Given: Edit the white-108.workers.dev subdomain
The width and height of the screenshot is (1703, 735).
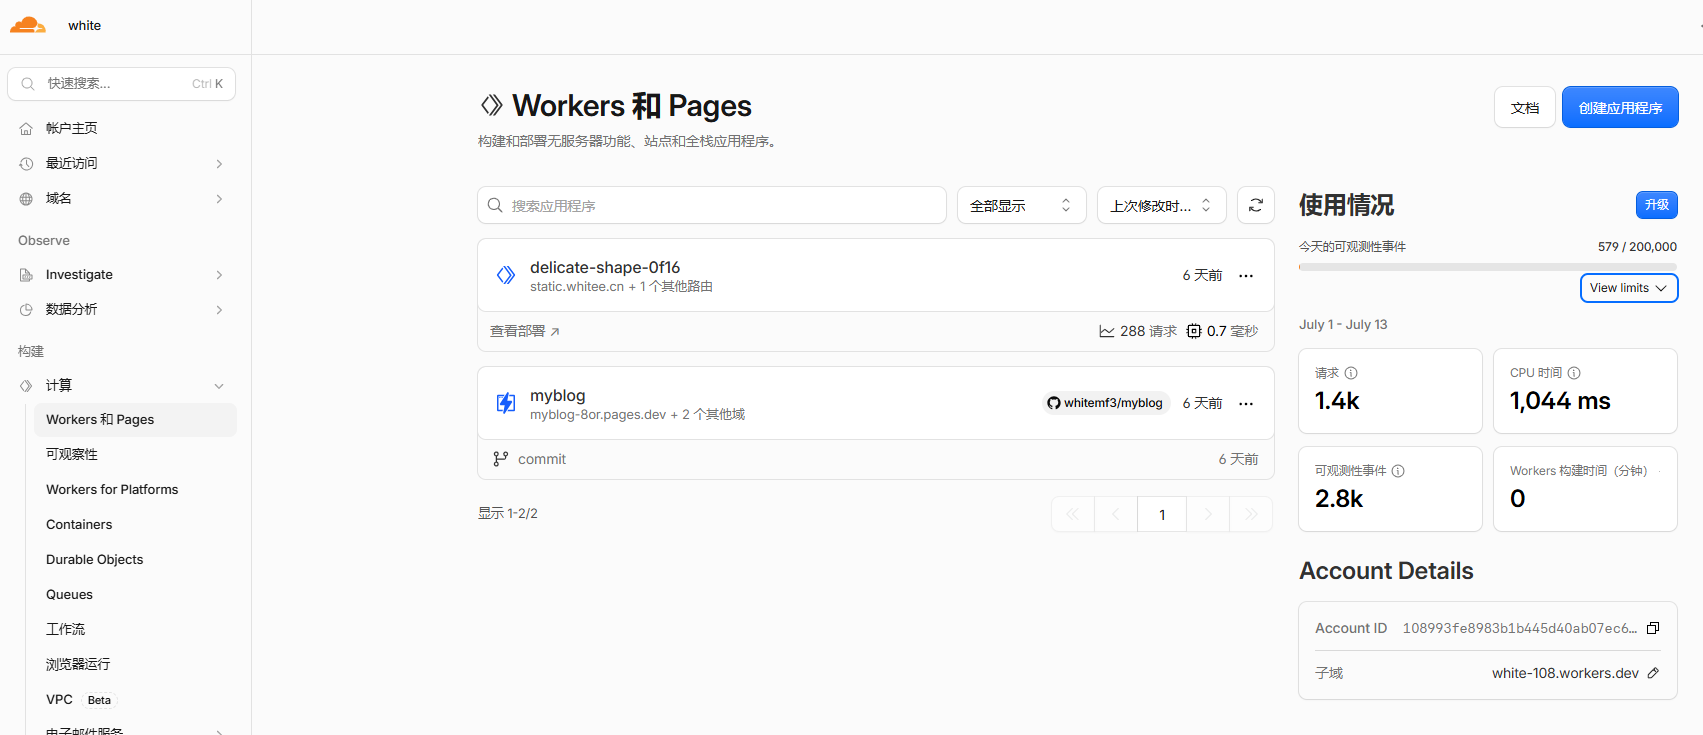Looking at the screenshot, I should point(1653,673).
